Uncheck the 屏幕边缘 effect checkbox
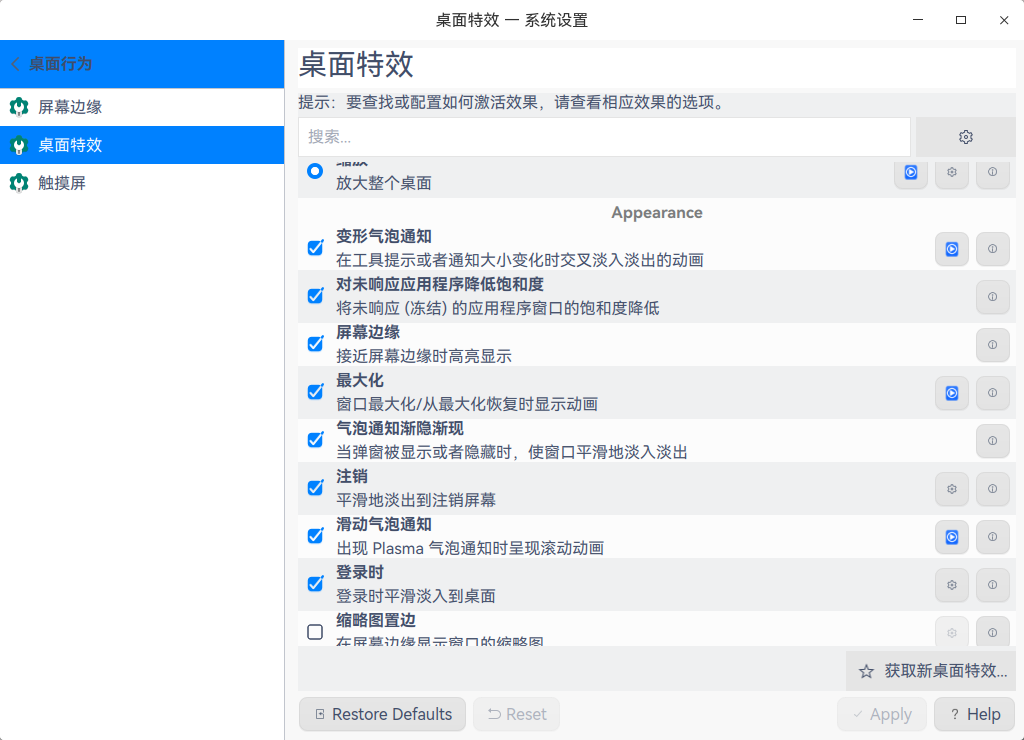The height and width of the screenshot is (740, 1024). point(315,344)
